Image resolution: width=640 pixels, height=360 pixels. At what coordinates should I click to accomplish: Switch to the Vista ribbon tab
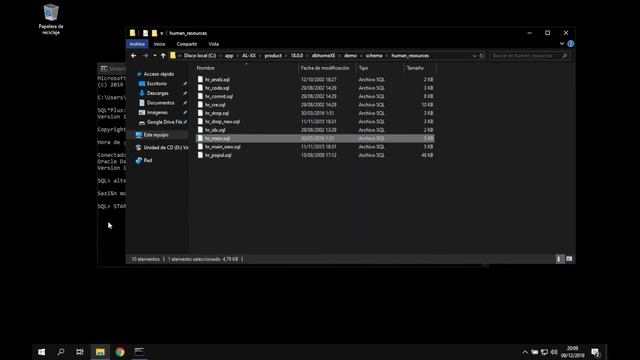point(213,44)
